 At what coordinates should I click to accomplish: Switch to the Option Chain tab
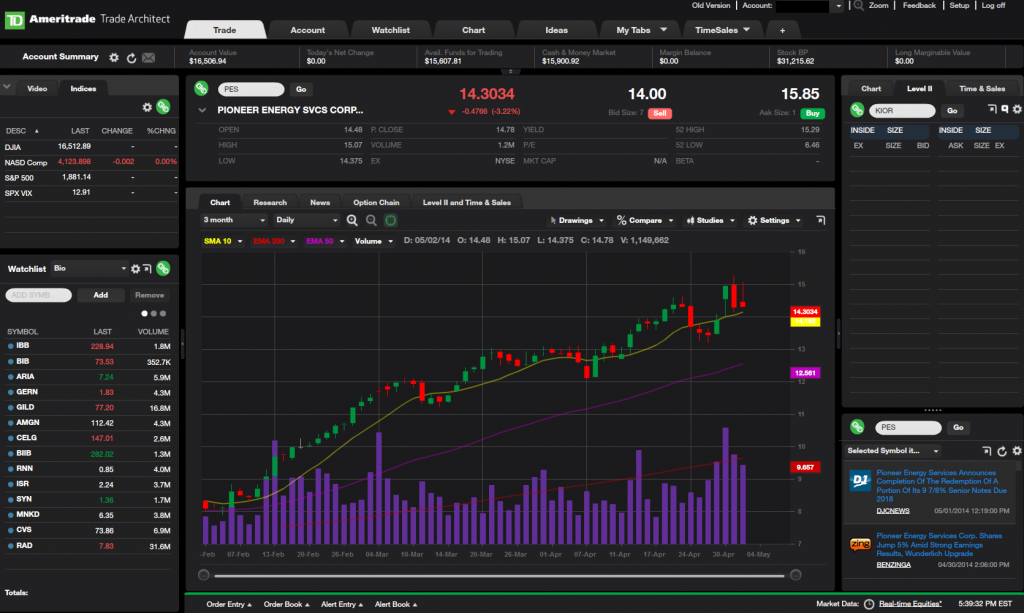click(x=376, y=202)
